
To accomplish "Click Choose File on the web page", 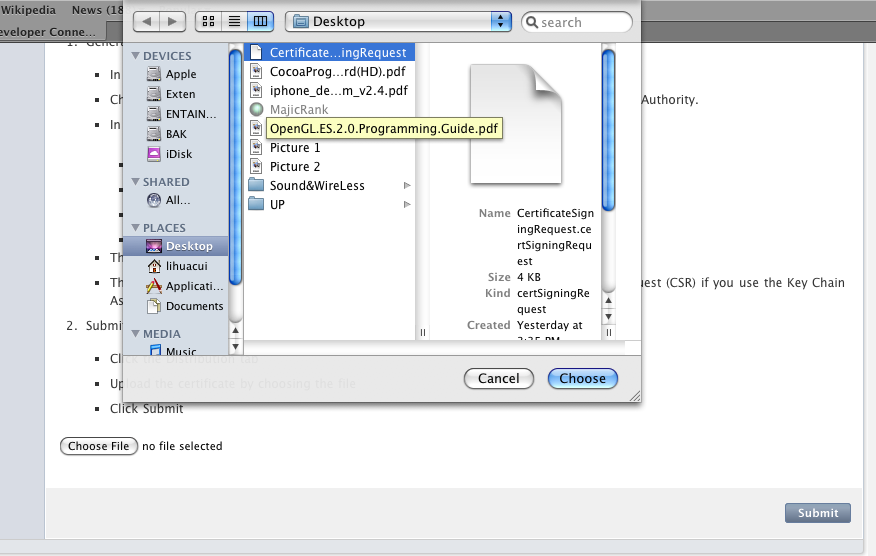I will tap(99, 446).
